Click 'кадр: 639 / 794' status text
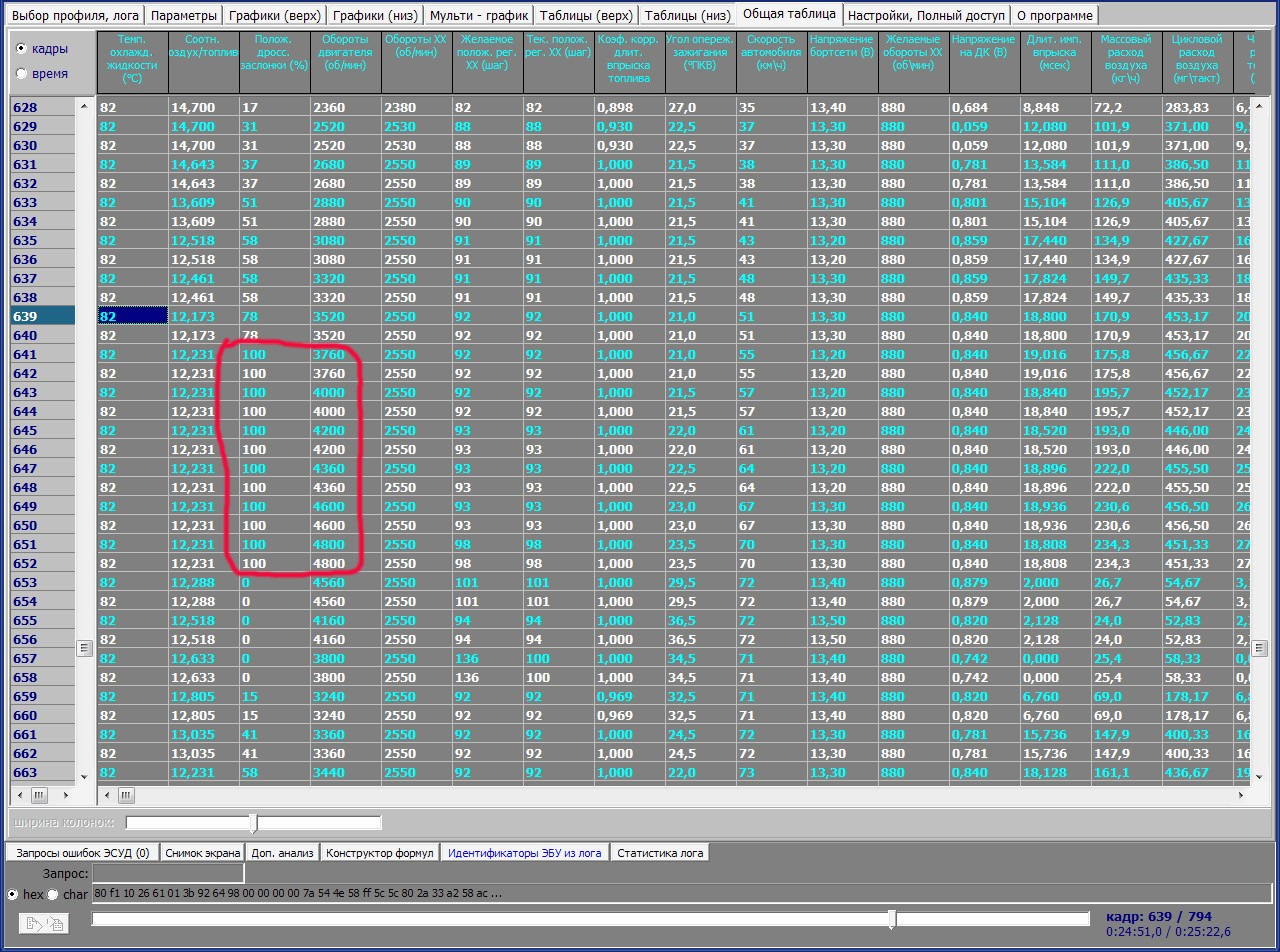The image size is (1280, 952). click(x=1158, y=916)
